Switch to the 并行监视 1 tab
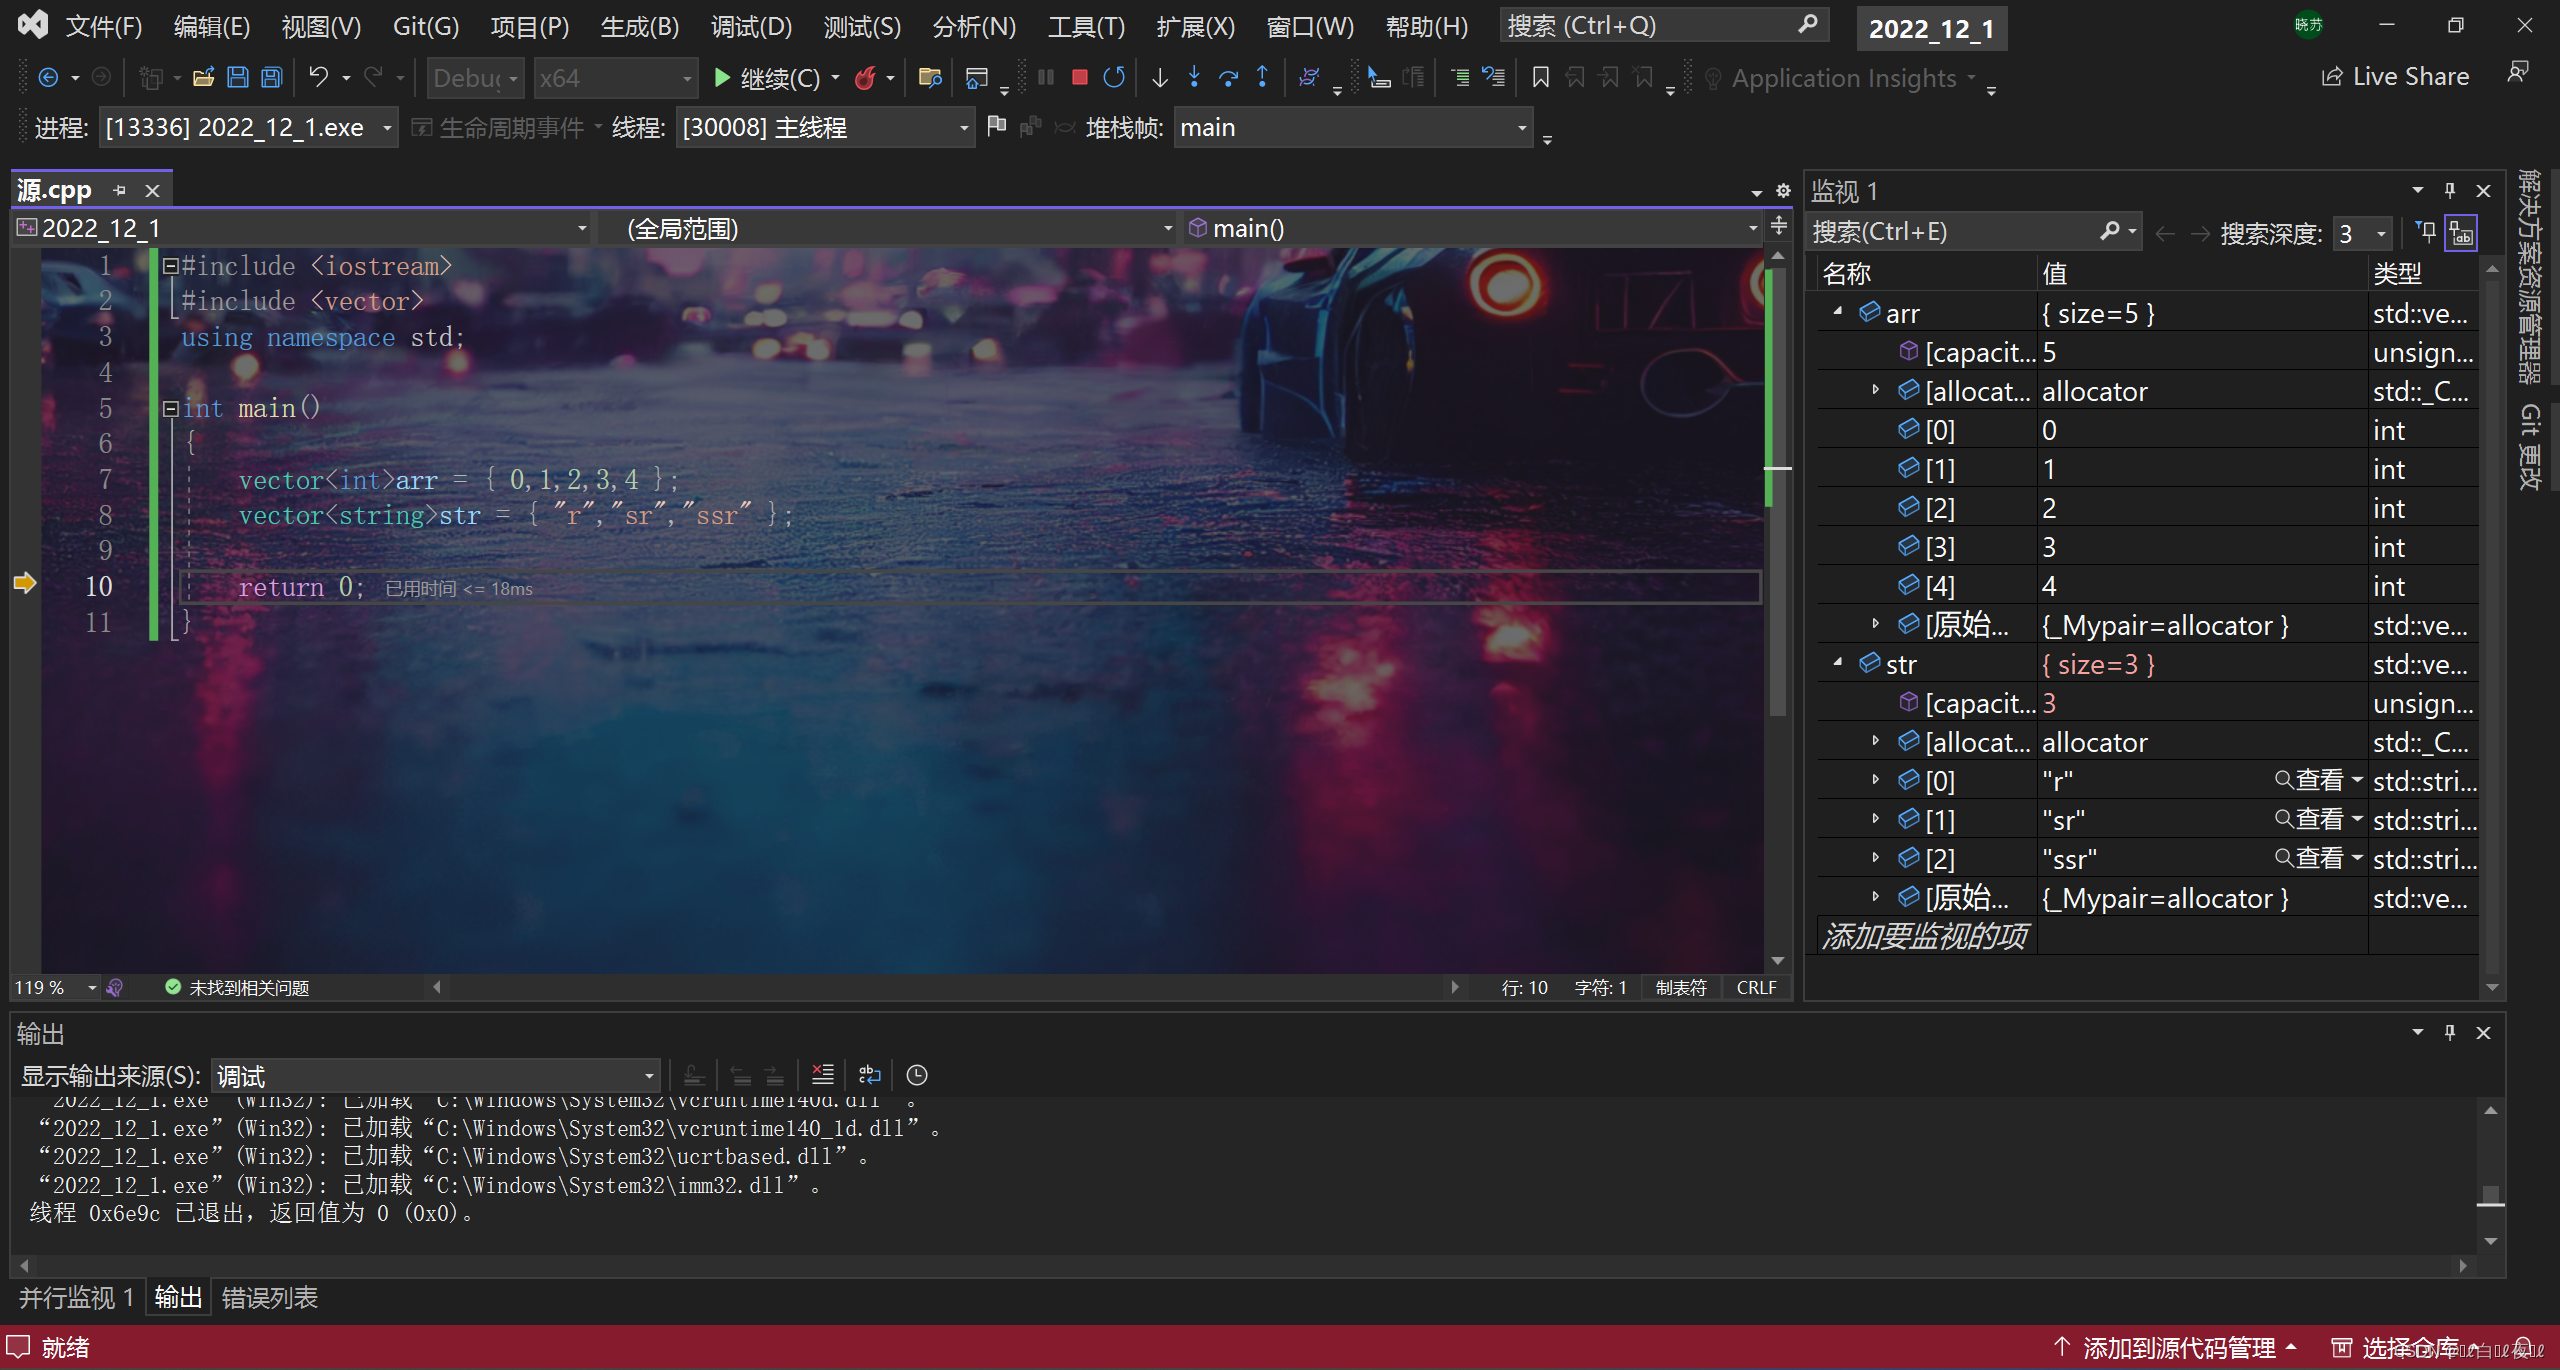The image size is (2560, 1370). [x=77, y=1297]
